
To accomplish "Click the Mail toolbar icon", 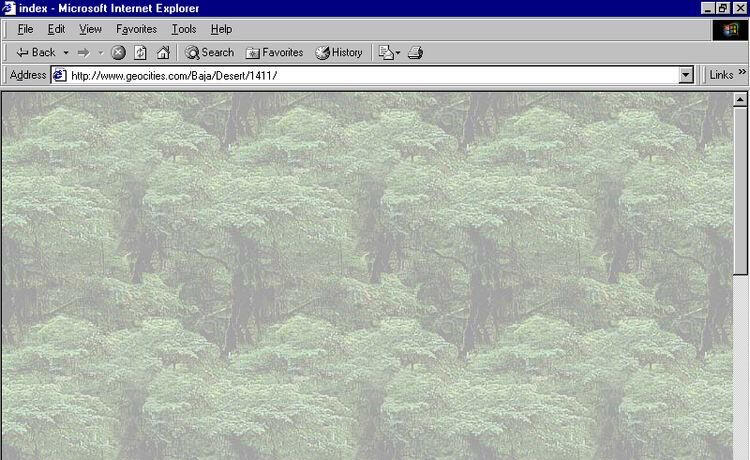I will pyautogui.click(x=386, y=53).
